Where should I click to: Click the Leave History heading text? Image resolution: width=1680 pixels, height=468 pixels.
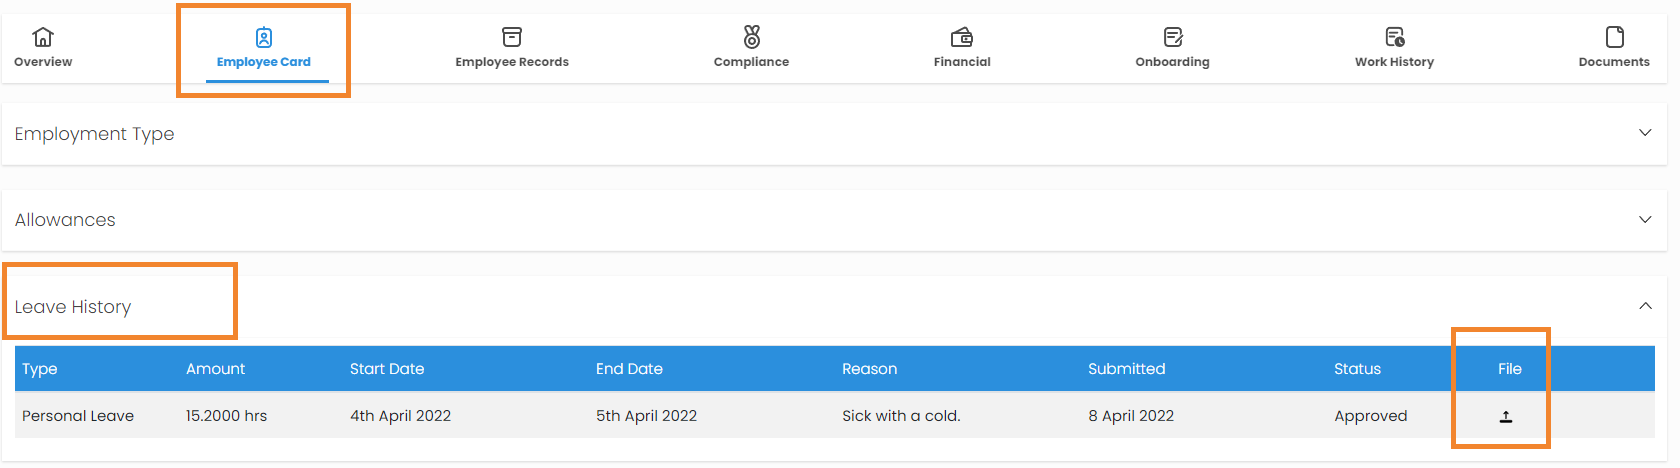[73, 307]
